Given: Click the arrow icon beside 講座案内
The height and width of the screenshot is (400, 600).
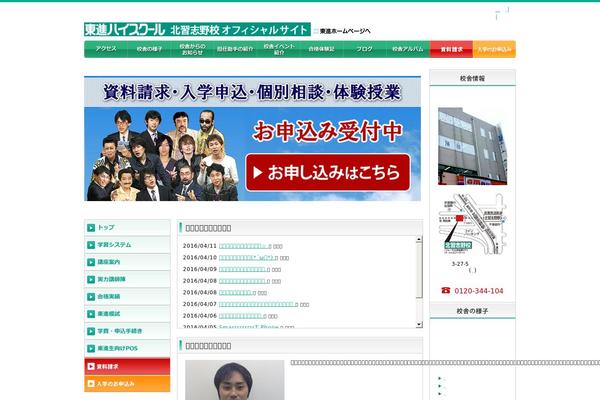Looking at the screenshot, I should point(91,262).
